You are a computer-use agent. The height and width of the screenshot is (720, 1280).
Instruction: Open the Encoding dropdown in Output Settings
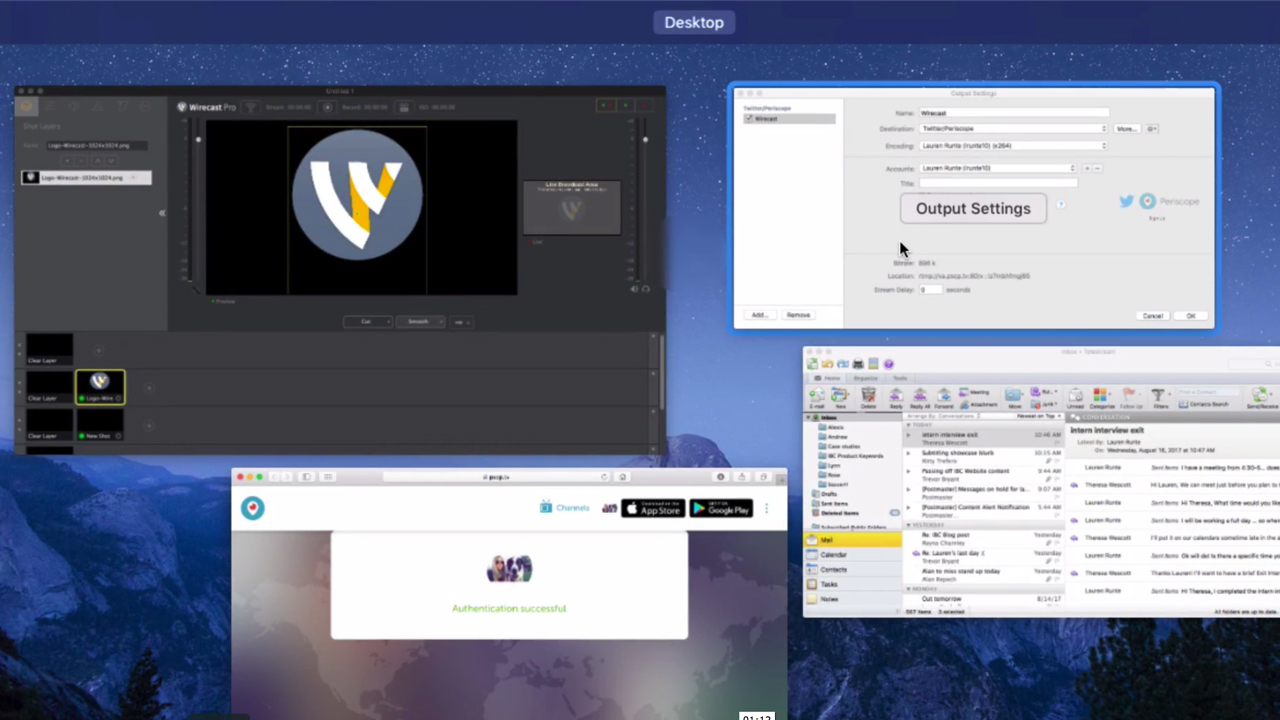(x=1014, y=146)
